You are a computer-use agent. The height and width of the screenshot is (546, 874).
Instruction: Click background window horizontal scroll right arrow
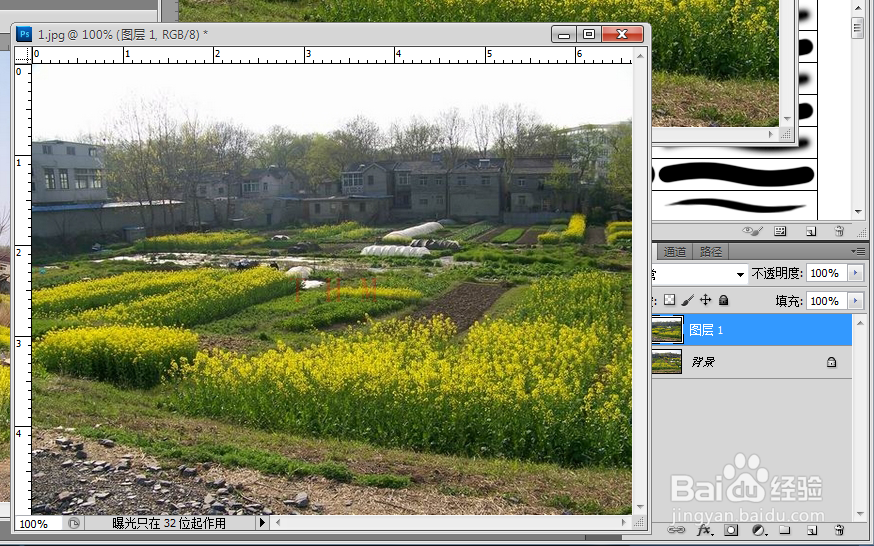click(x=771, y=134)
